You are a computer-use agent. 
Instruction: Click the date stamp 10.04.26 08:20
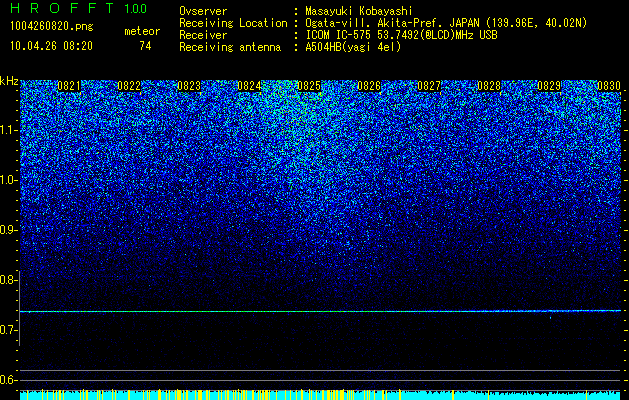51,46
